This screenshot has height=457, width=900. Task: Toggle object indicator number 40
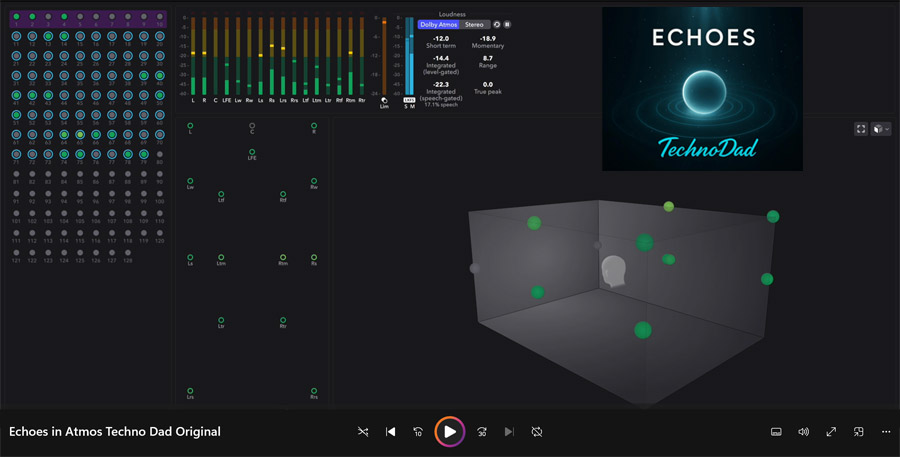[160, 75]
